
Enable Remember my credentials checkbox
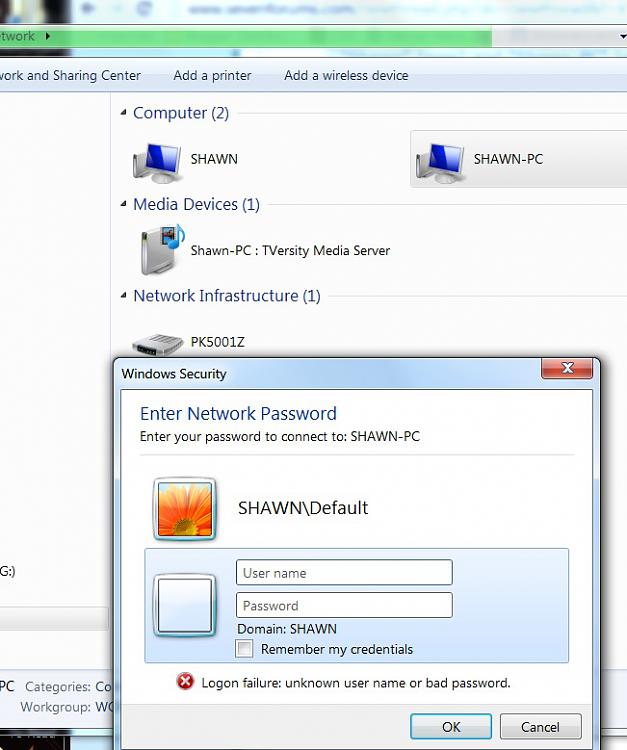[244, 649]
